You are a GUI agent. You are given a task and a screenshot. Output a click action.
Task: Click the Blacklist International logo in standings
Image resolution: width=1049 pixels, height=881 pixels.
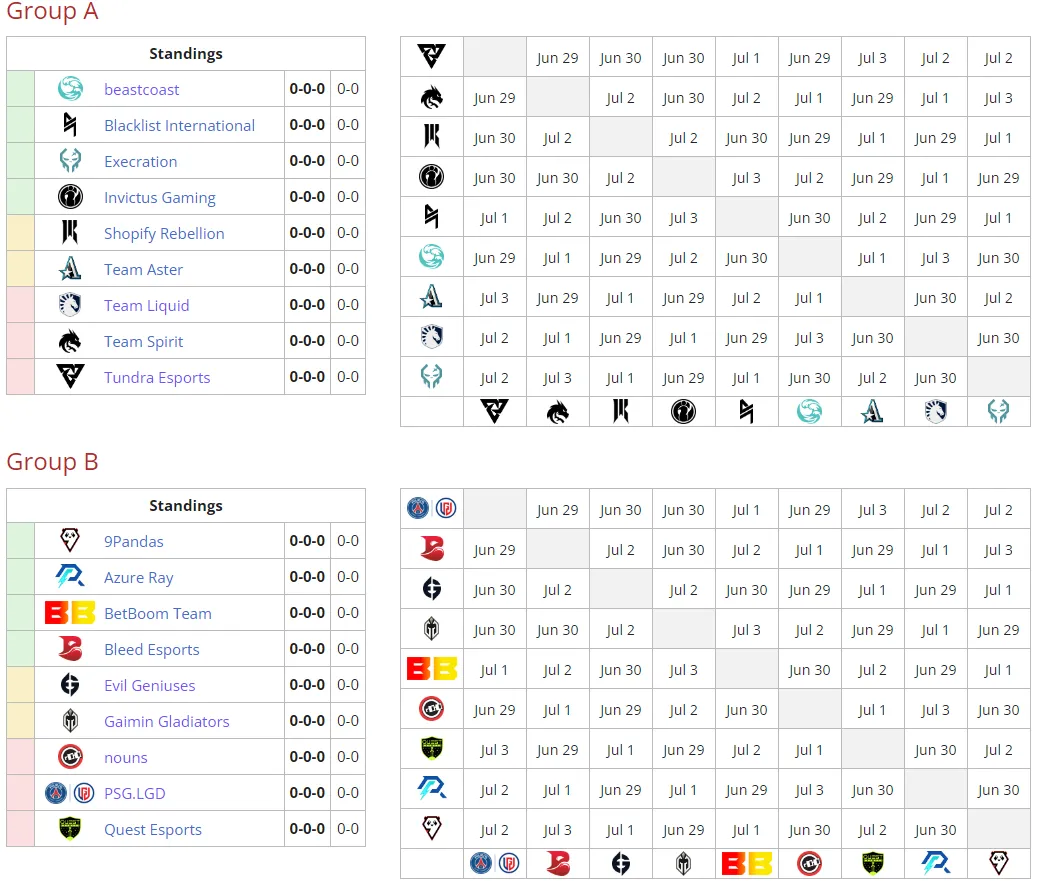[70, 124]
